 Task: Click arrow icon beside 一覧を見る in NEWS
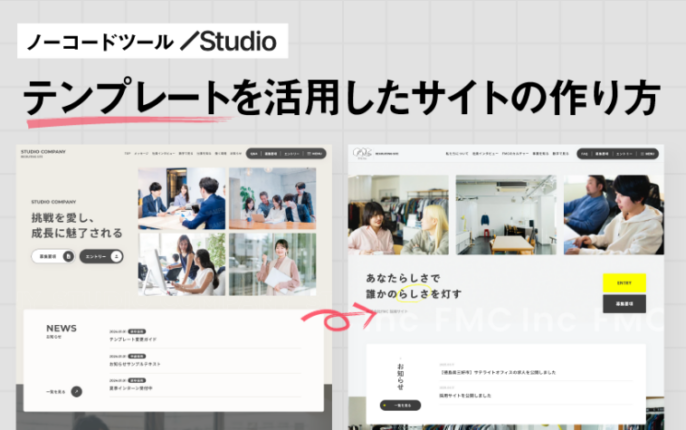point(77,392)
